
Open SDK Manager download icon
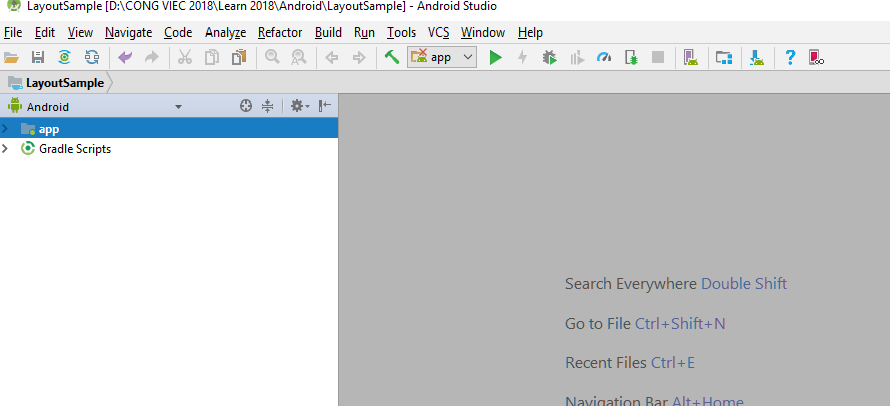coord(757,58)
